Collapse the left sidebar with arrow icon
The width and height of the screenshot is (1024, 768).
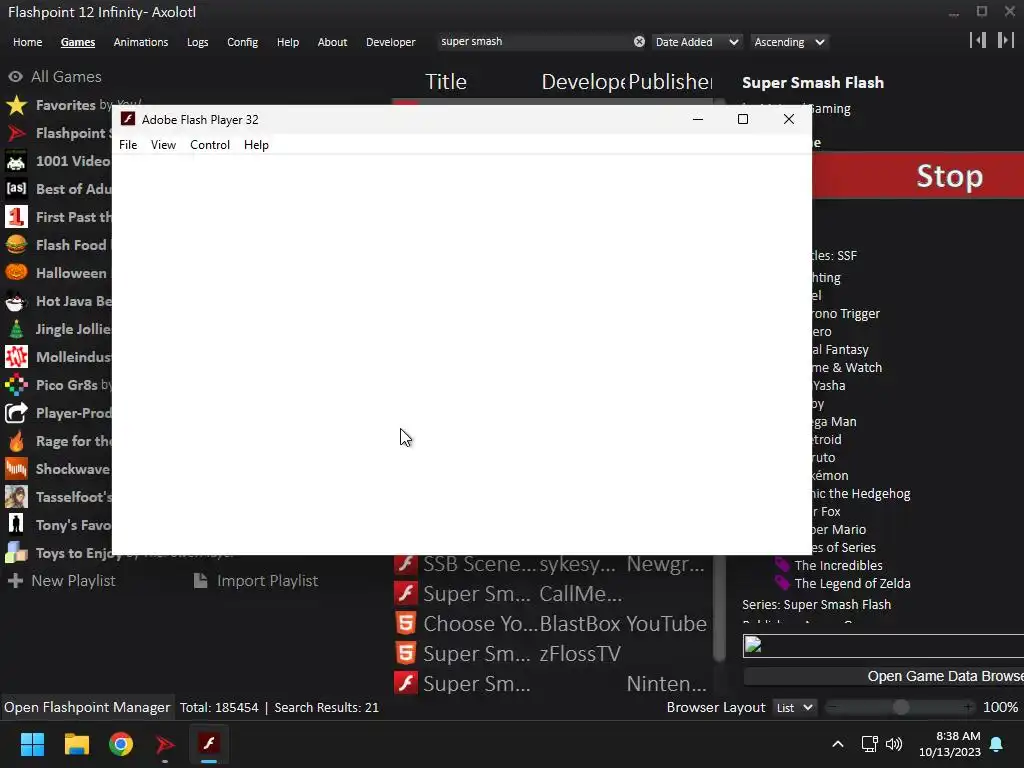pos(978,40)
